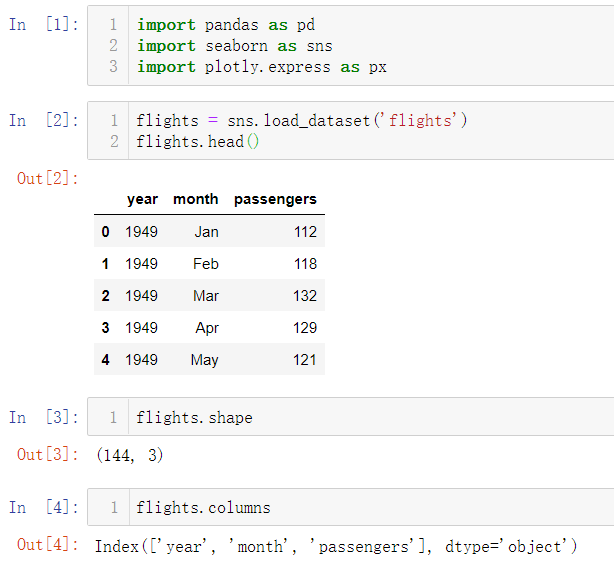Click row index 2 in table
The width and height of the screenshot is (614, 564).
pos(105,296)
